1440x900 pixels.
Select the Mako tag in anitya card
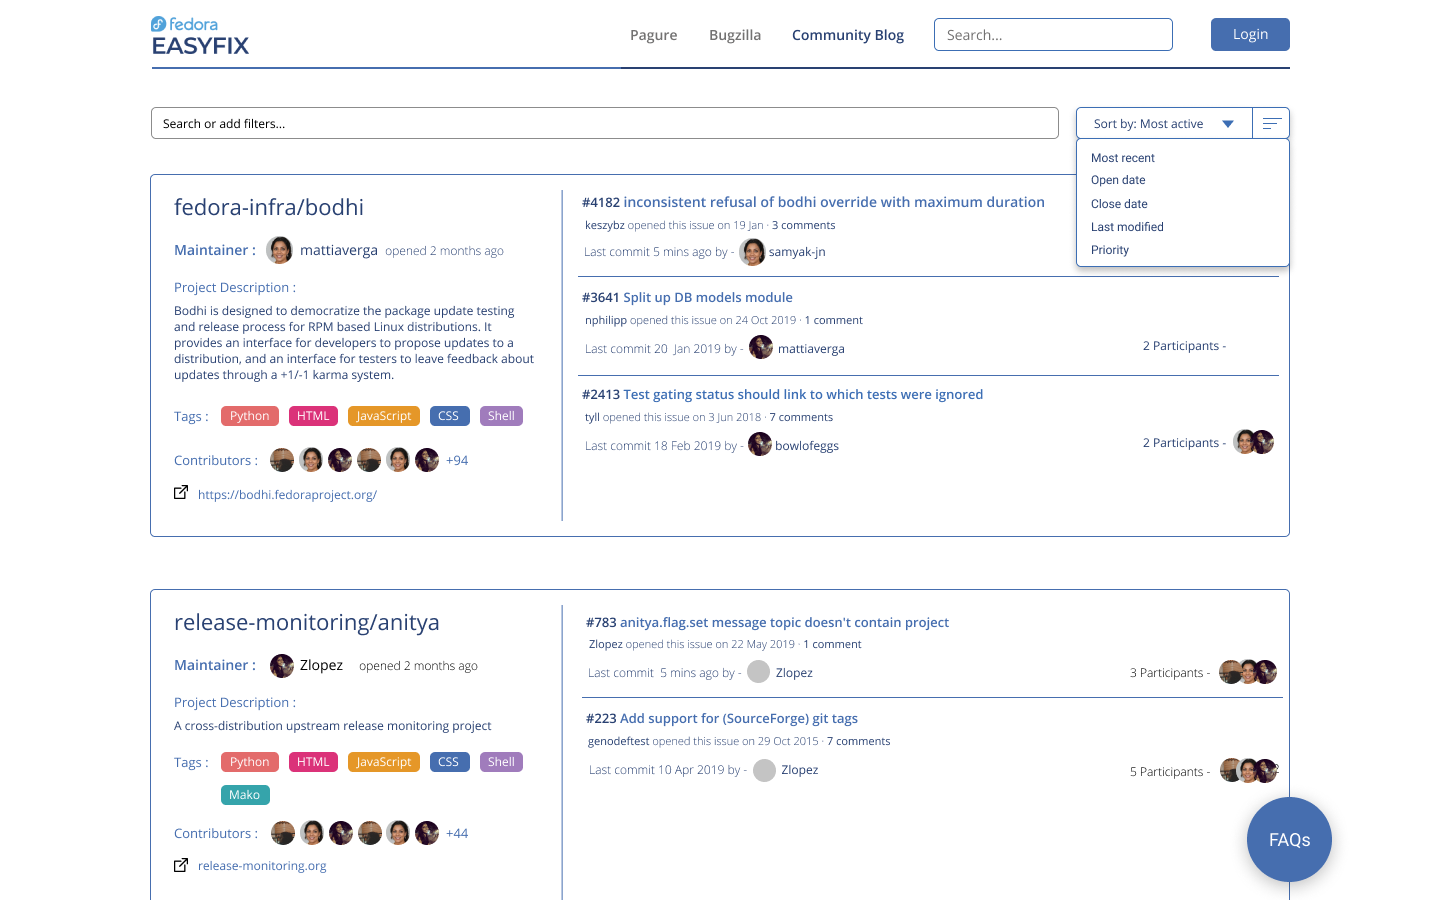click(245, 795)
